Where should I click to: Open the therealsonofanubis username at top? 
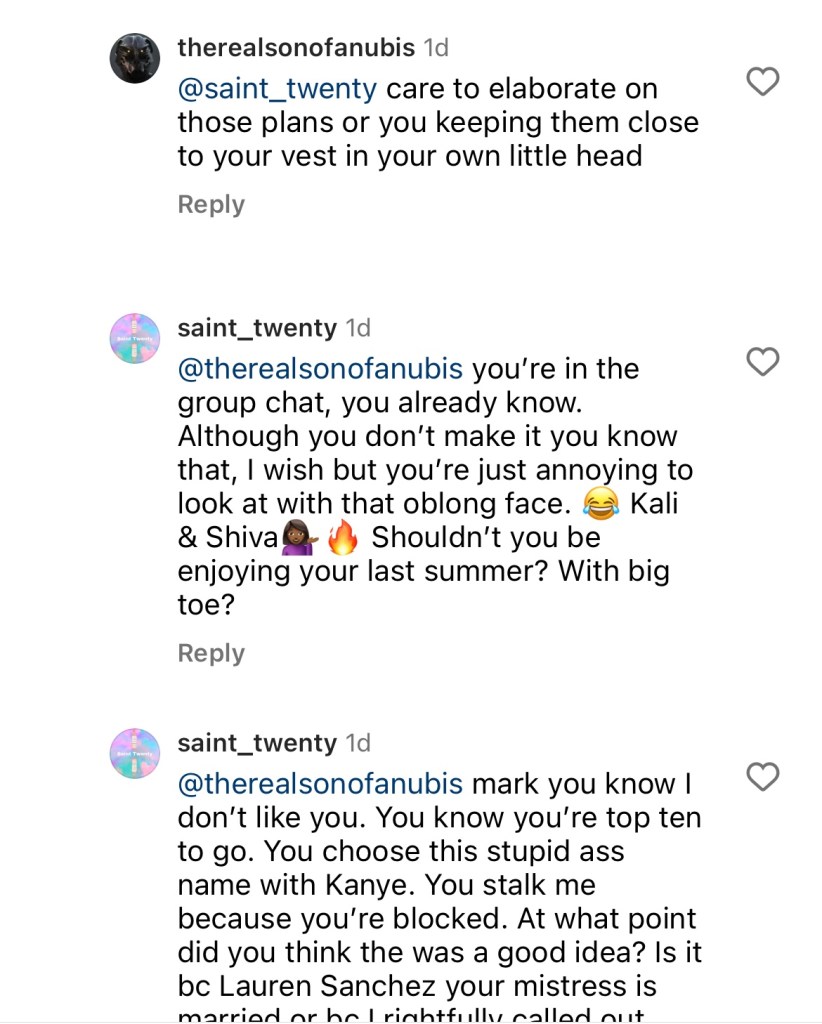click(x=297, y=47)
